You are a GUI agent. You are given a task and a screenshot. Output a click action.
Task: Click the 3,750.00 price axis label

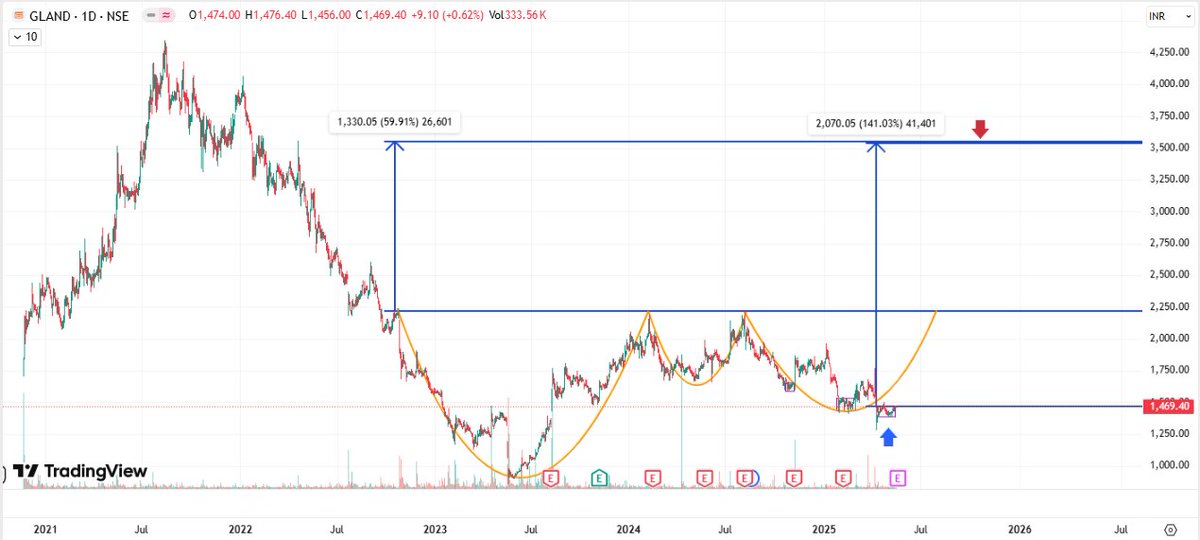(1169, 116)
